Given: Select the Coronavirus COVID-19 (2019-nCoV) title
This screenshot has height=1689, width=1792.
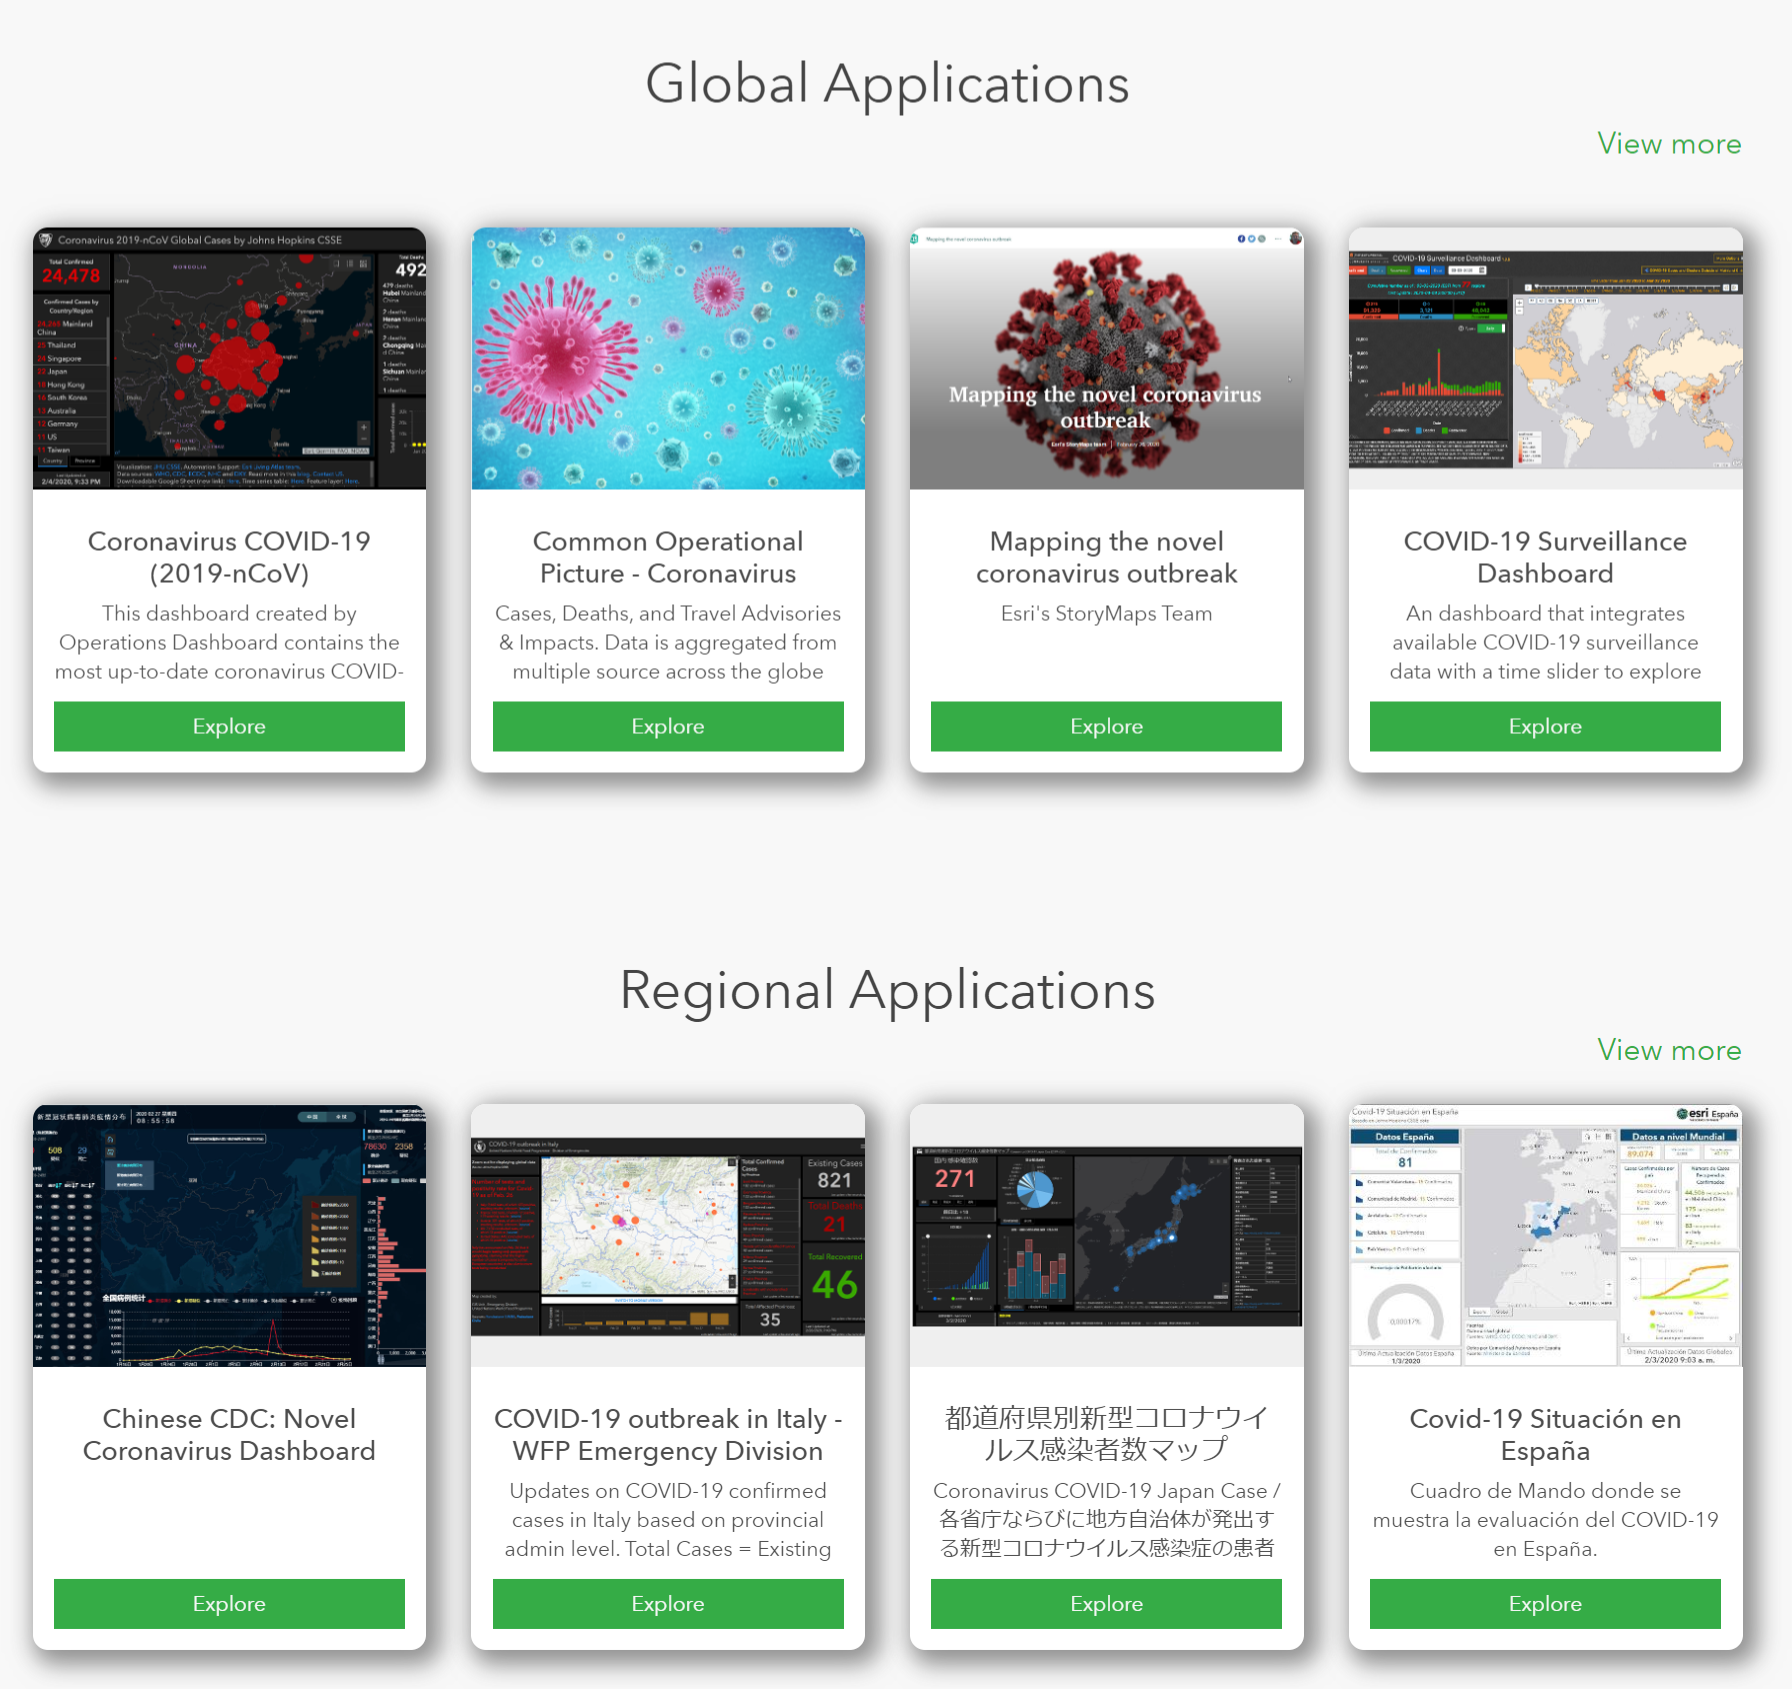Looking at the screenshot, I should [229, 557].
